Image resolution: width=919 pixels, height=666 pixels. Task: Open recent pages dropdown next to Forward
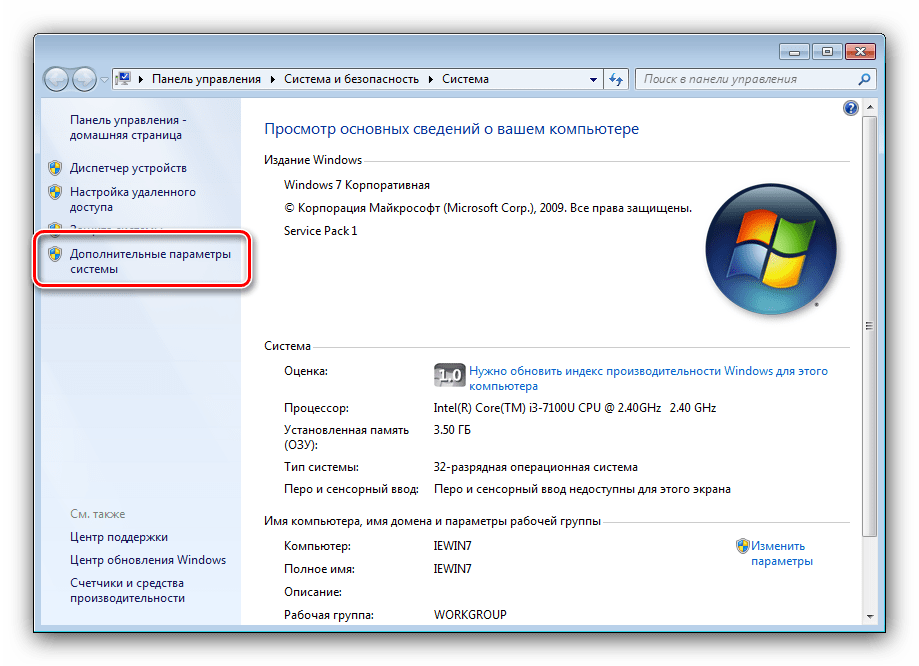pos(104,79)
